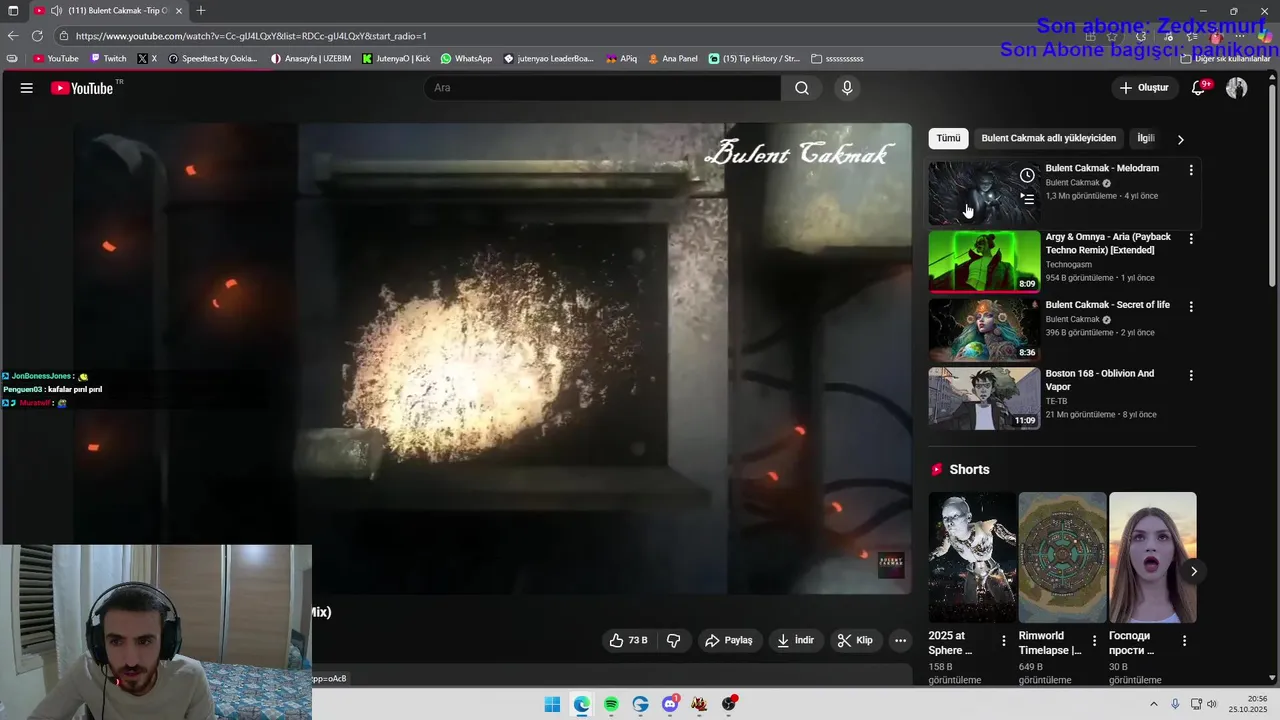
Task: Download the video with İndir
Action: 796,640
